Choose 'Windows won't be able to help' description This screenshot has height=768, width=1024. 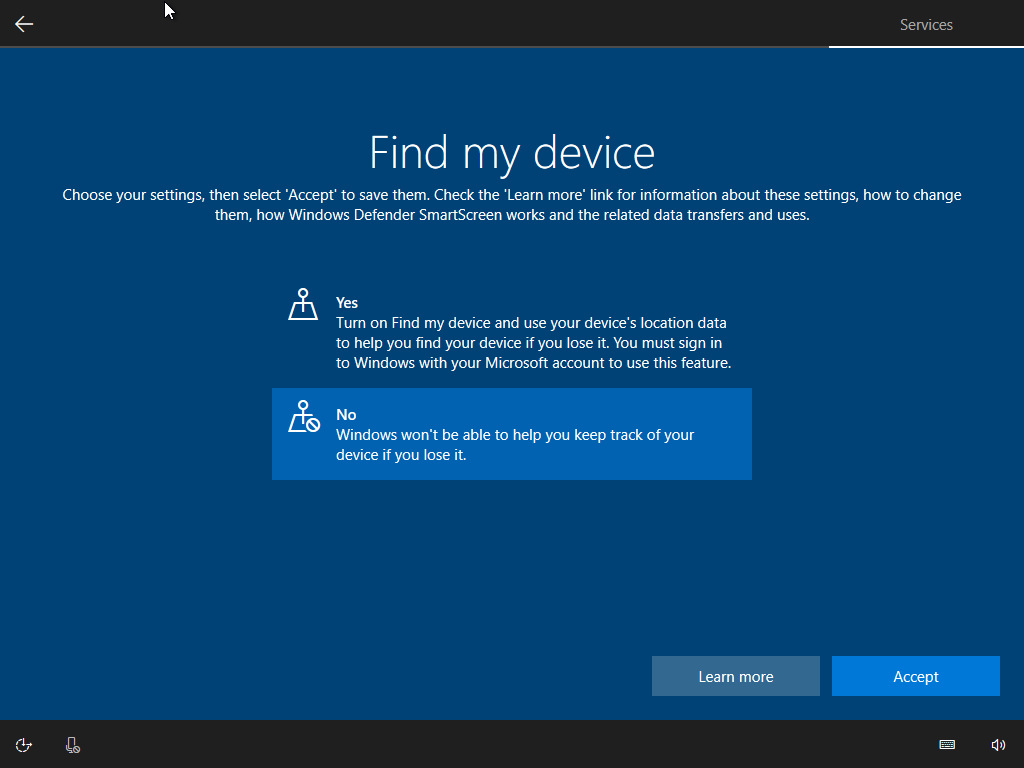[x=514, y=445]
